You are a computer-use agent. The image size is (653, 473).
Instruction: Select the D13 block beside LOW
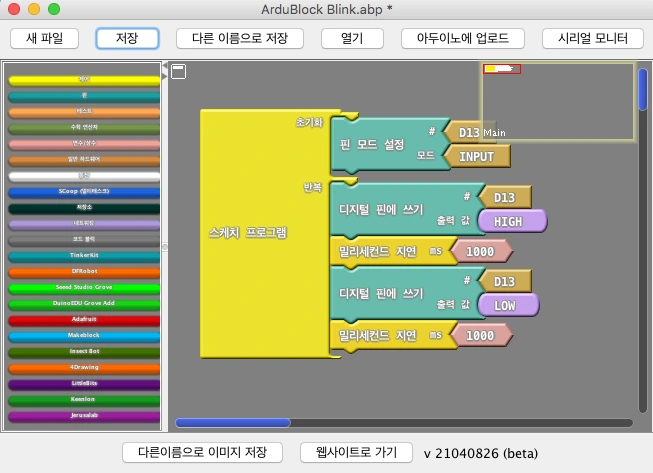(x=505, y=281)
